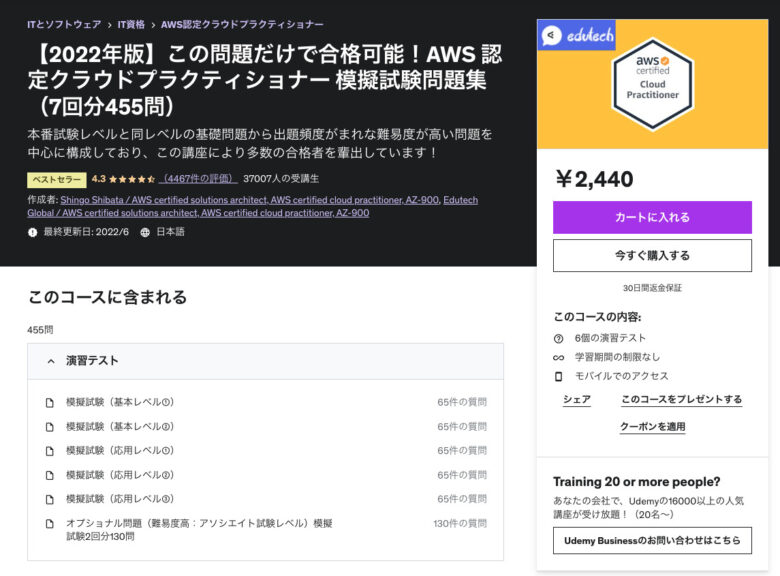This screenshot has height=576, width=780.
Task: Click the last-updated alert icon beside 最終更新日
Action: tap(32, 232)
